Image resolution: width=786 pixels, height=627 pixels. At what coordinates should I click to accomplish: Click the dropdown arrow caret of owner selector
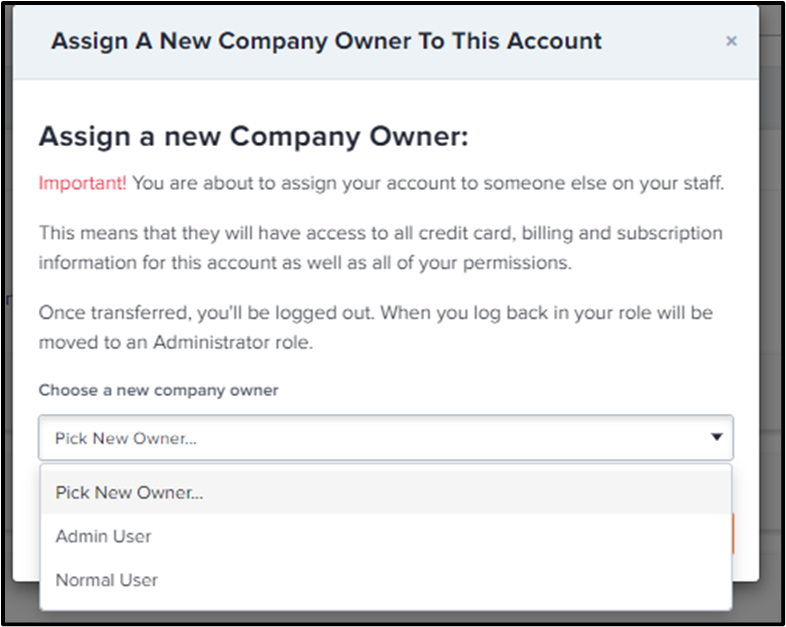(716, 437)
